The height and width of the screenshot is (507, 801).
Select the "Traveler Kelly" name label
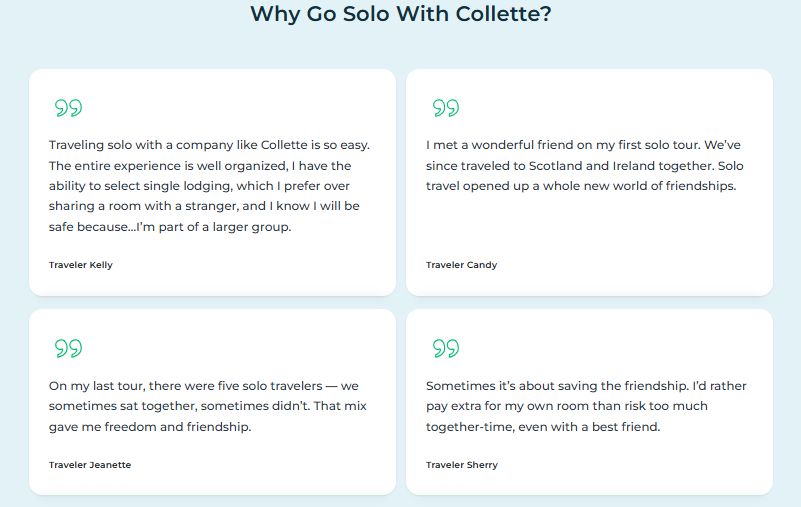tap(81, 265)
